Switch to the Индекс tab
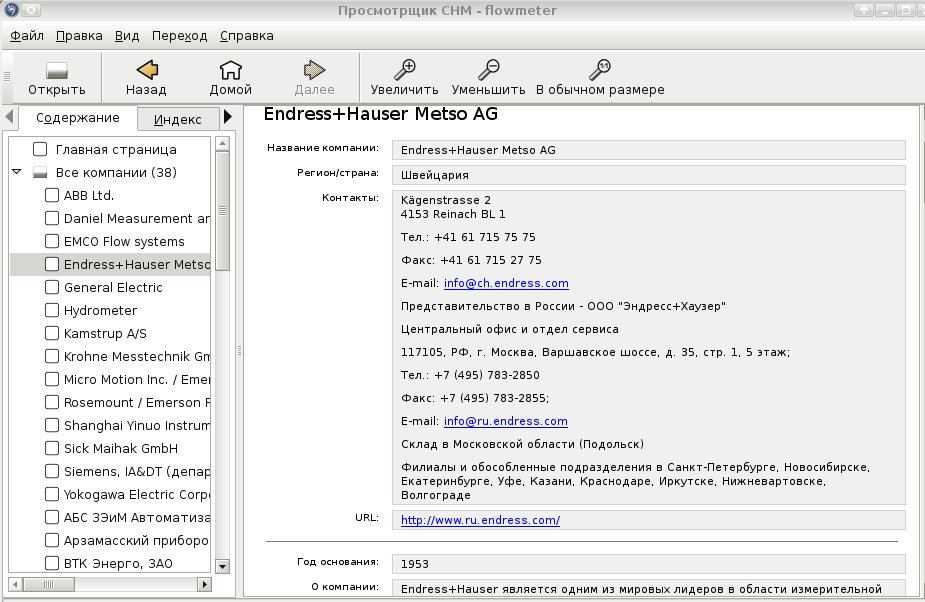This screenshot has height=602, width=925. click(178, 119)
